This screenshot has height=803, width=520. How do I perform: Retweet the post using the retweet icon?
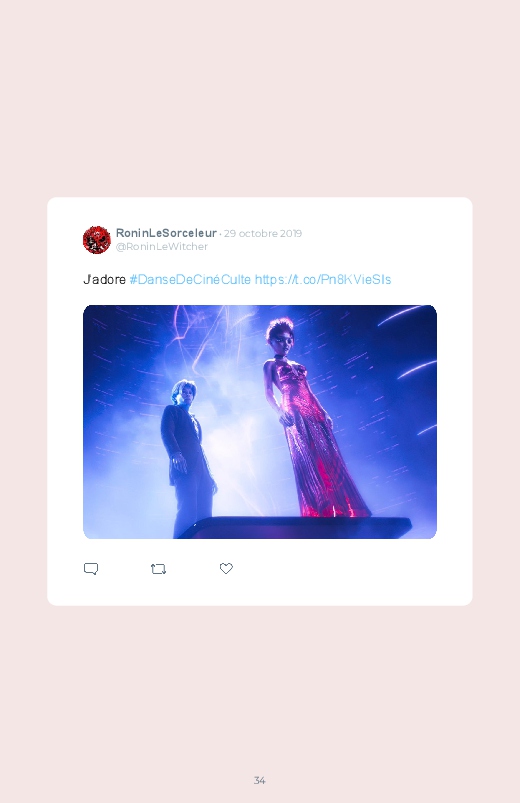(x=158, y=569)
